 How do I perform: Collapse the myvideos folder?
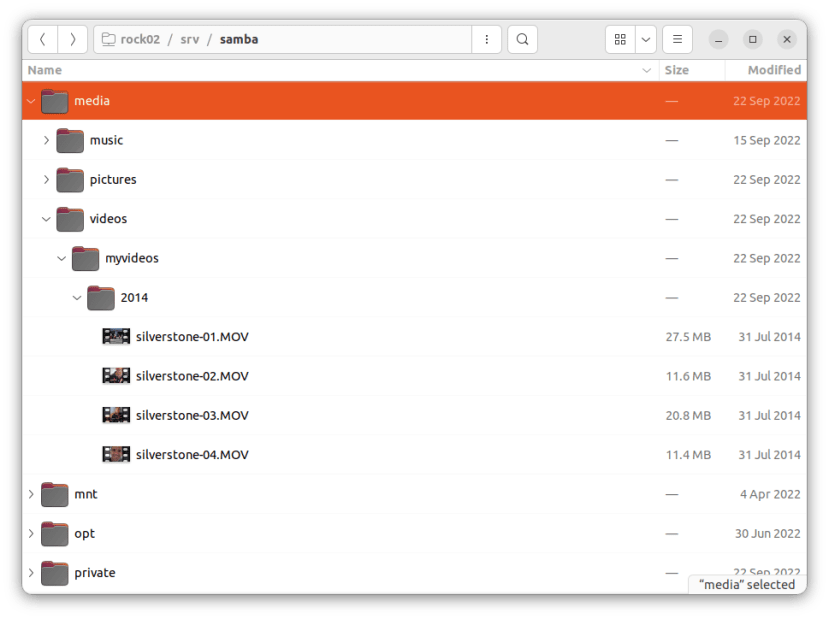[62, 258]
